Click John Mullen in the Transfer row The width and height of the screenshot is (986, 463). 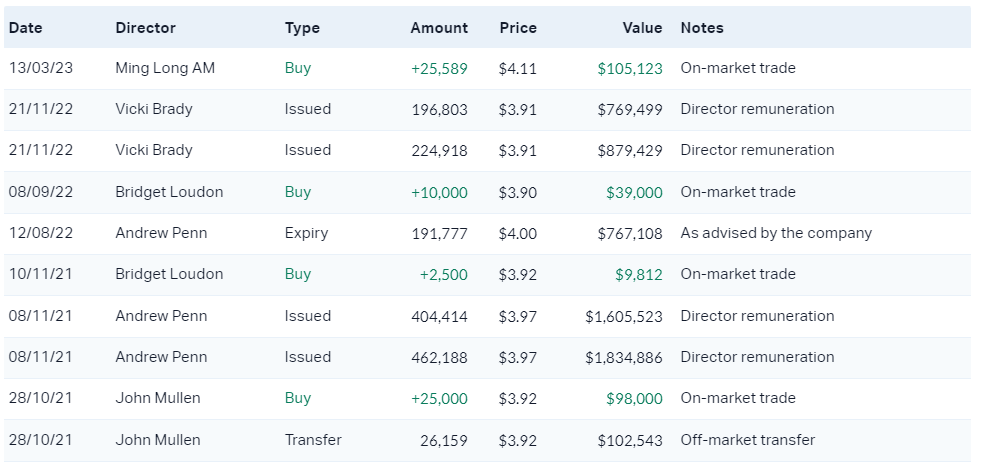tap(158, 440)
